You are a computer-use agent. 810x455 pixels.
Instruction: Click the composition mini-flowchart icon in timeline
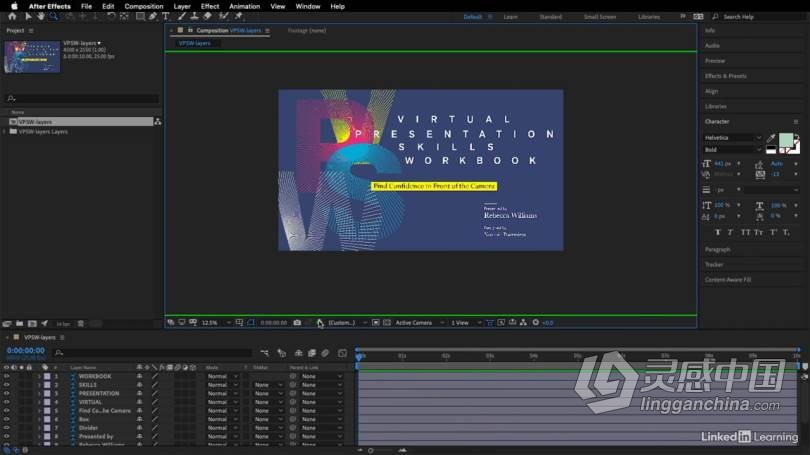pos(264,353)
